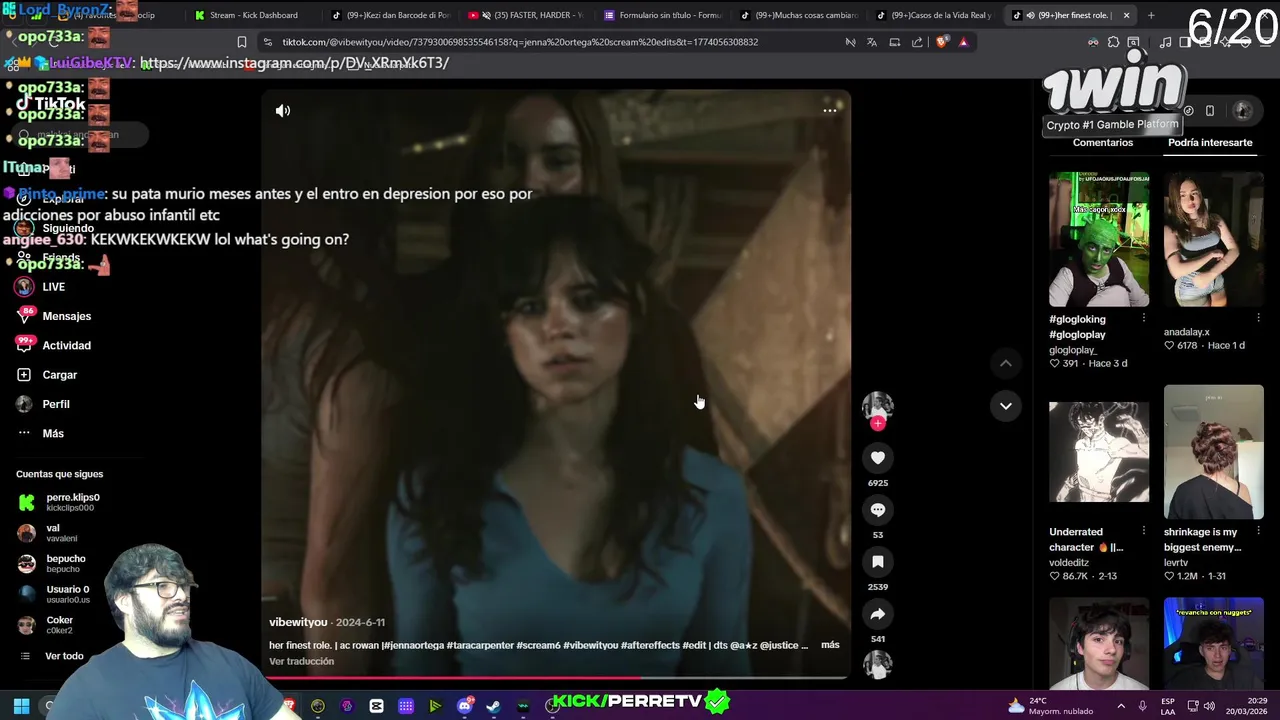This screenshot has height=720, width=1280.
Task: Open Steam from the taskbar
Action: 493,706
